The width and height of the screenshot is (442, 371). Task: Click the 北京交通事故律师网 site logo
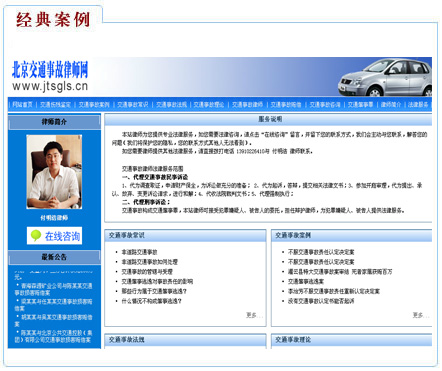50,76
